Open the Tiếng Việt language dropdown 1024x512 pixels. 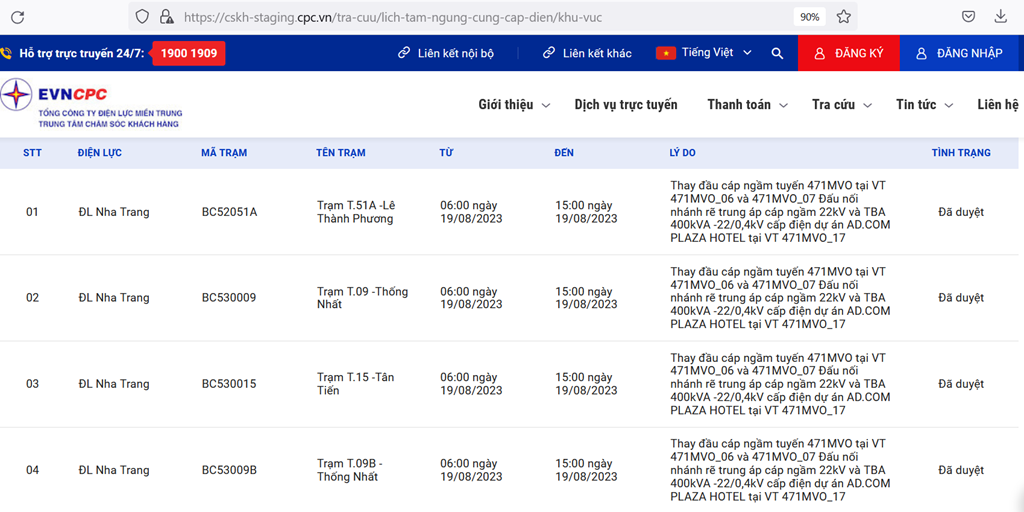(x=704, y=53)
